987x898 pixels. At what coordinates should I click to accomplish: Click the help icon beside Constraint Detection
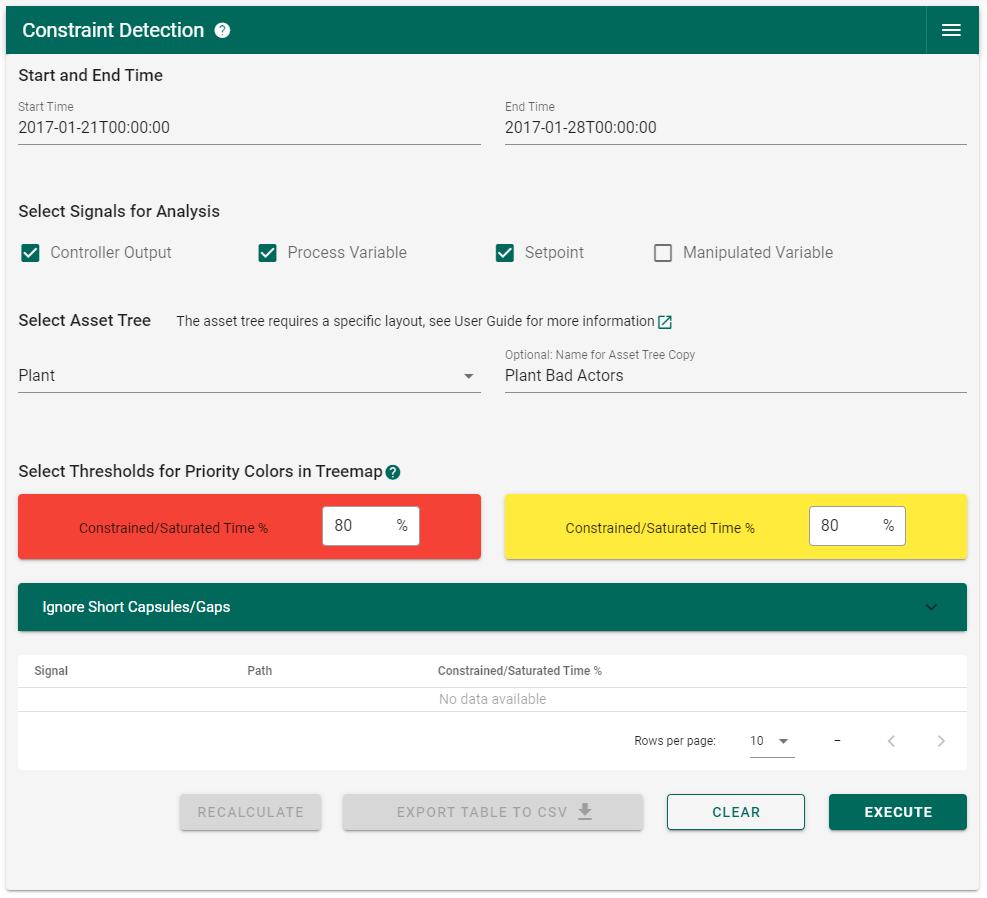click(222, 30)
